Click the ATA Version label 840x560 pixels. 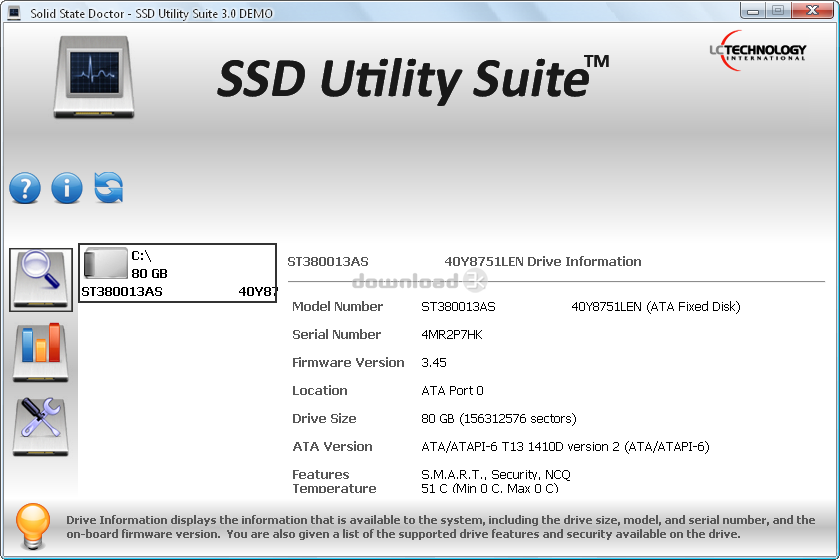(x=332, y=446)
